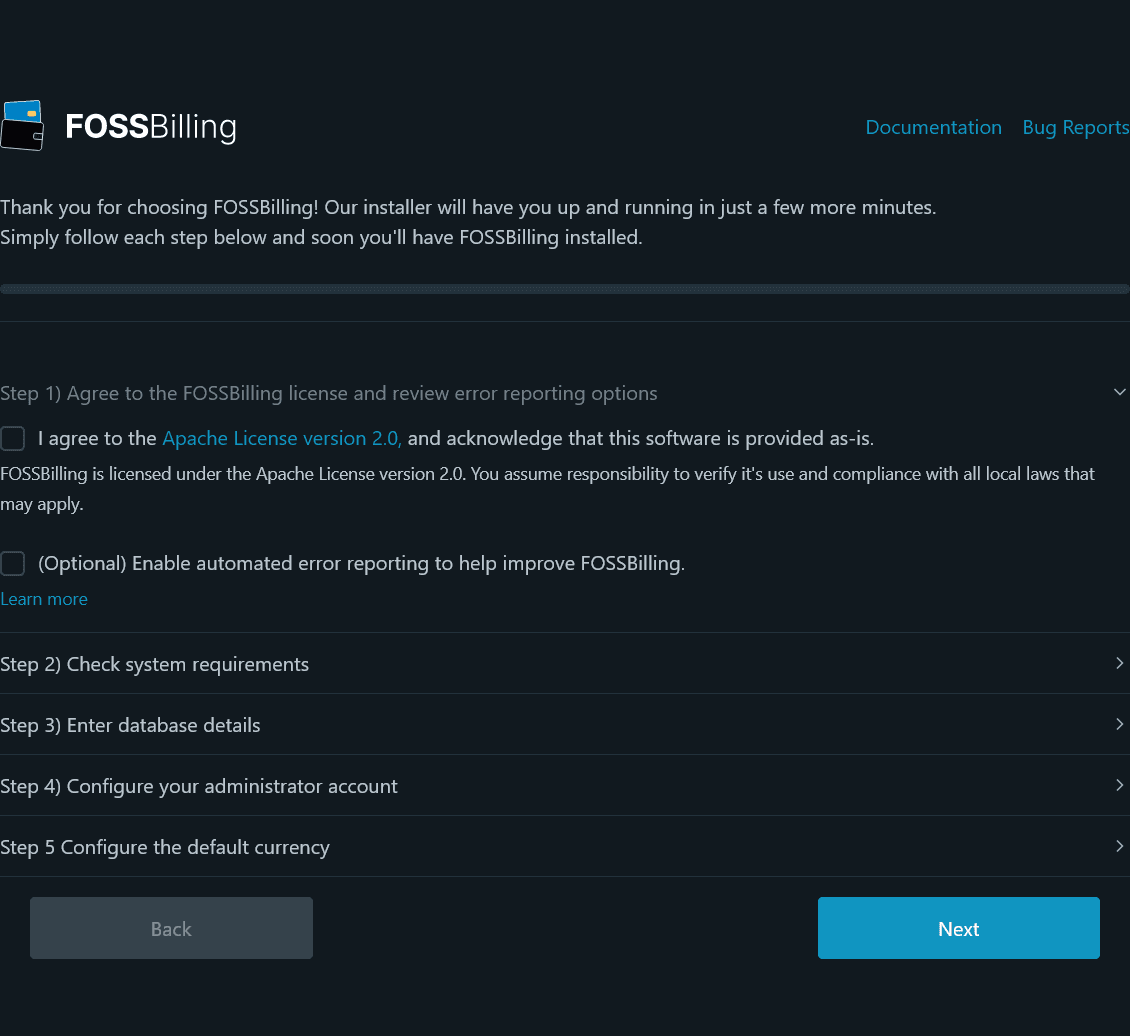This screenshot has height=1036, width=1130.
Task: Click the right arrow beside Step 2
Action: pyautogui.click(x=1119, y=663)
